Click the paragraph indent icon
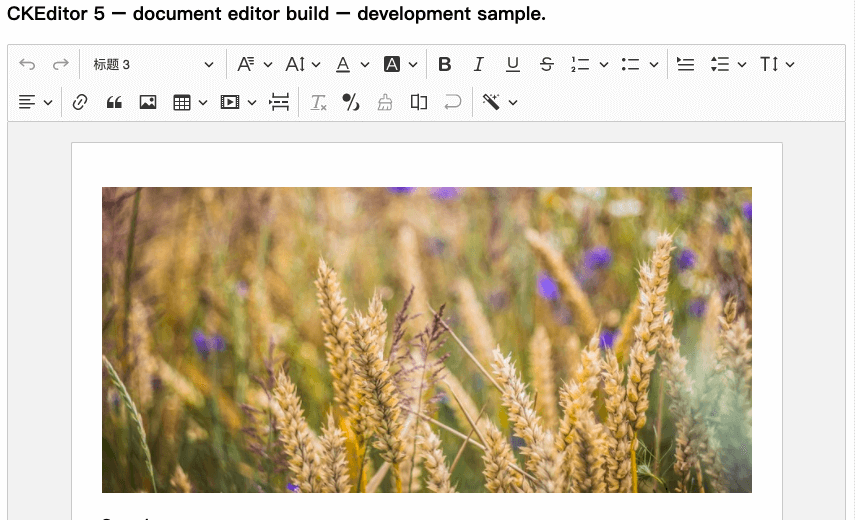The image size is (855, 520). (x=685, y=64)
